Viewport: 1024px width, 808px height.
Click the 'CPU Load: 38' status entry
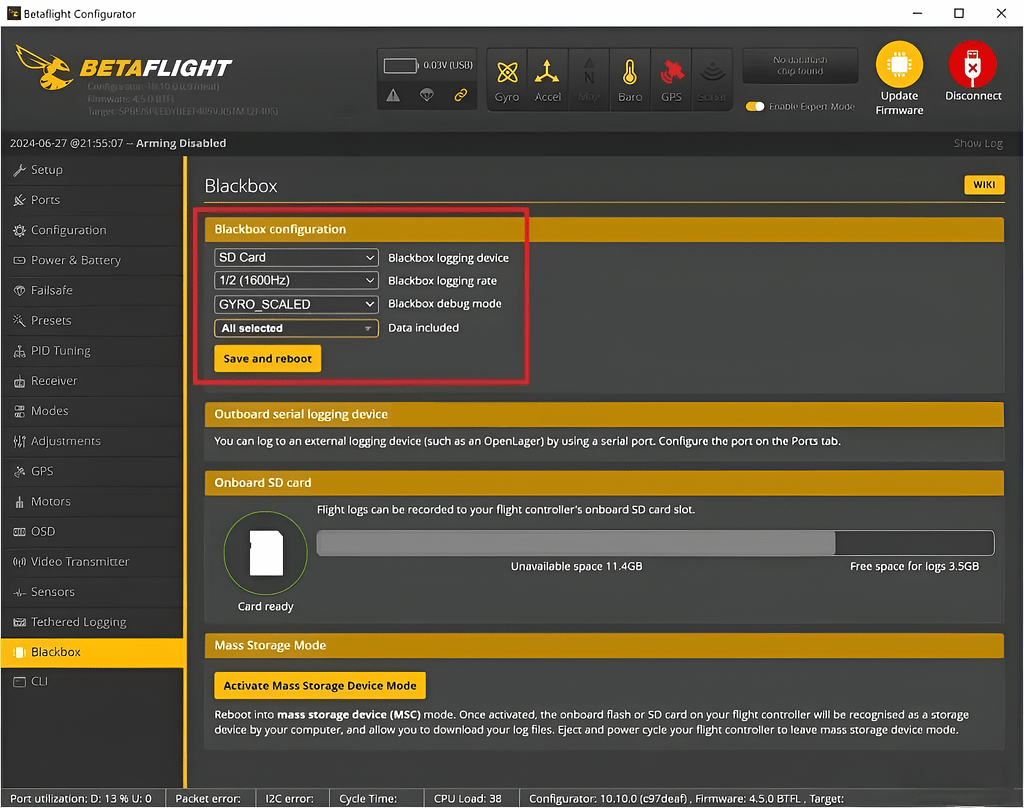pyautogui.click(x=468, y=798)
